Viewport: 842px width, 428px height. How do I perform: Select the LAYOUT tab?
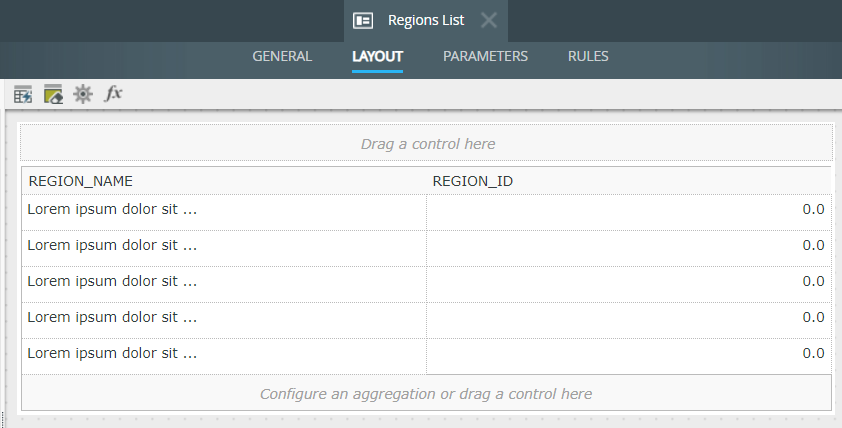click(377, 56)
